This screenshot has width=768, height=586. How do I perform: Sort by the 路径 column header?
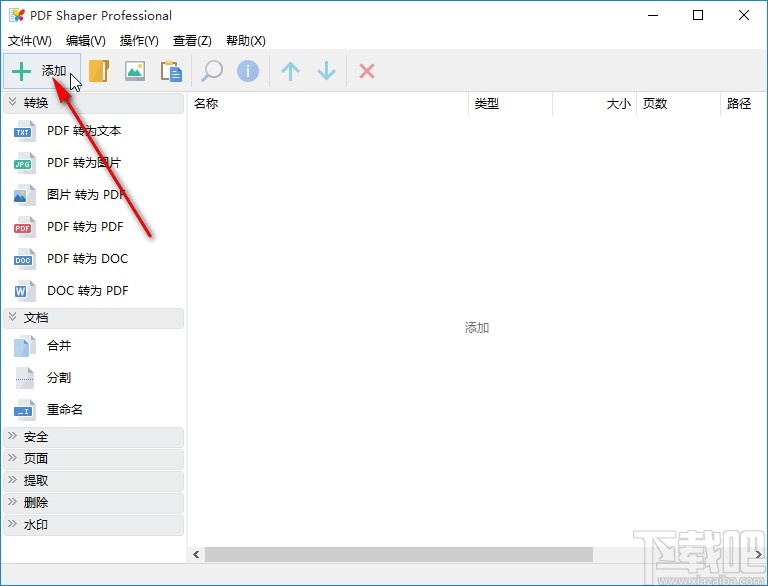point(744,104)
